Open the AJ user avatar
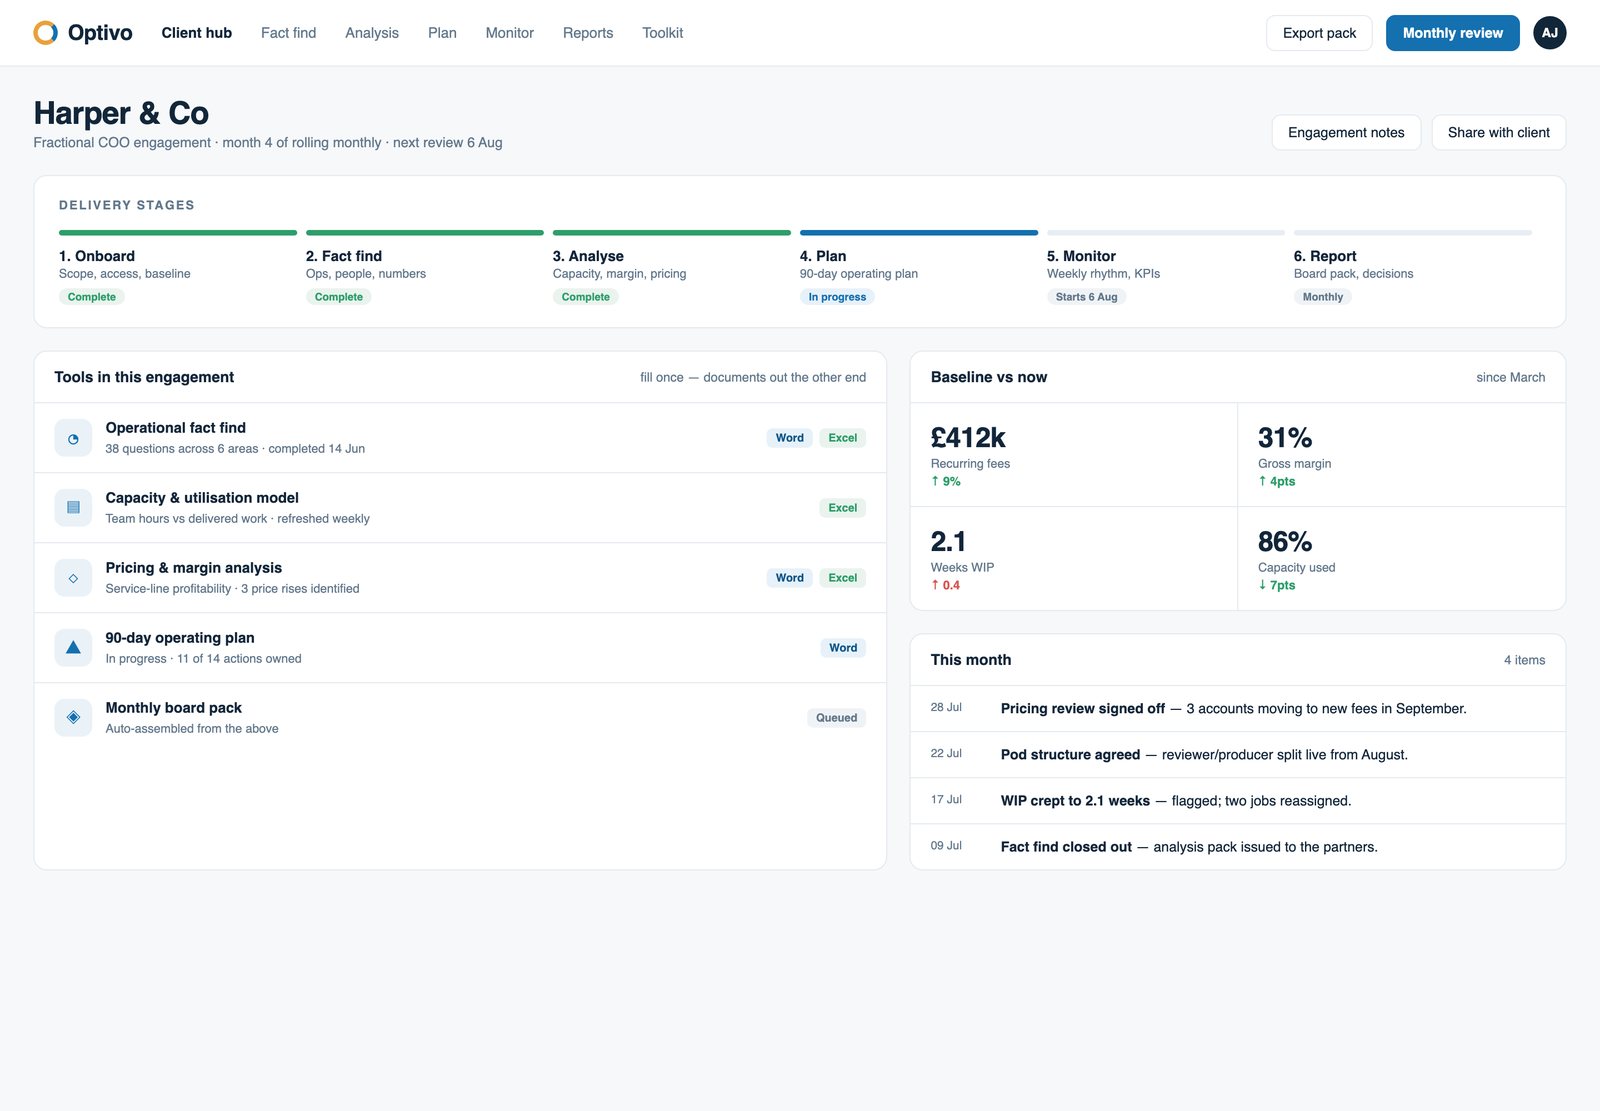 pyautogui.click(x=1549, y=33)
